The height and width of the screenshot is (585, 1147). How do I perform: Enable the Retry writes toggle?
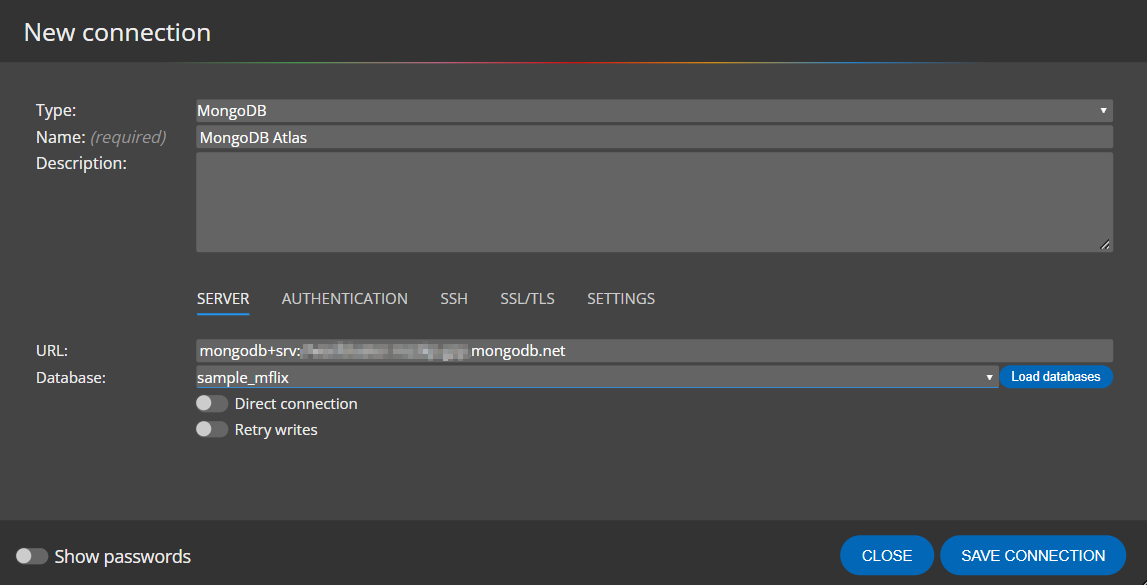click(x=211, y=429)
